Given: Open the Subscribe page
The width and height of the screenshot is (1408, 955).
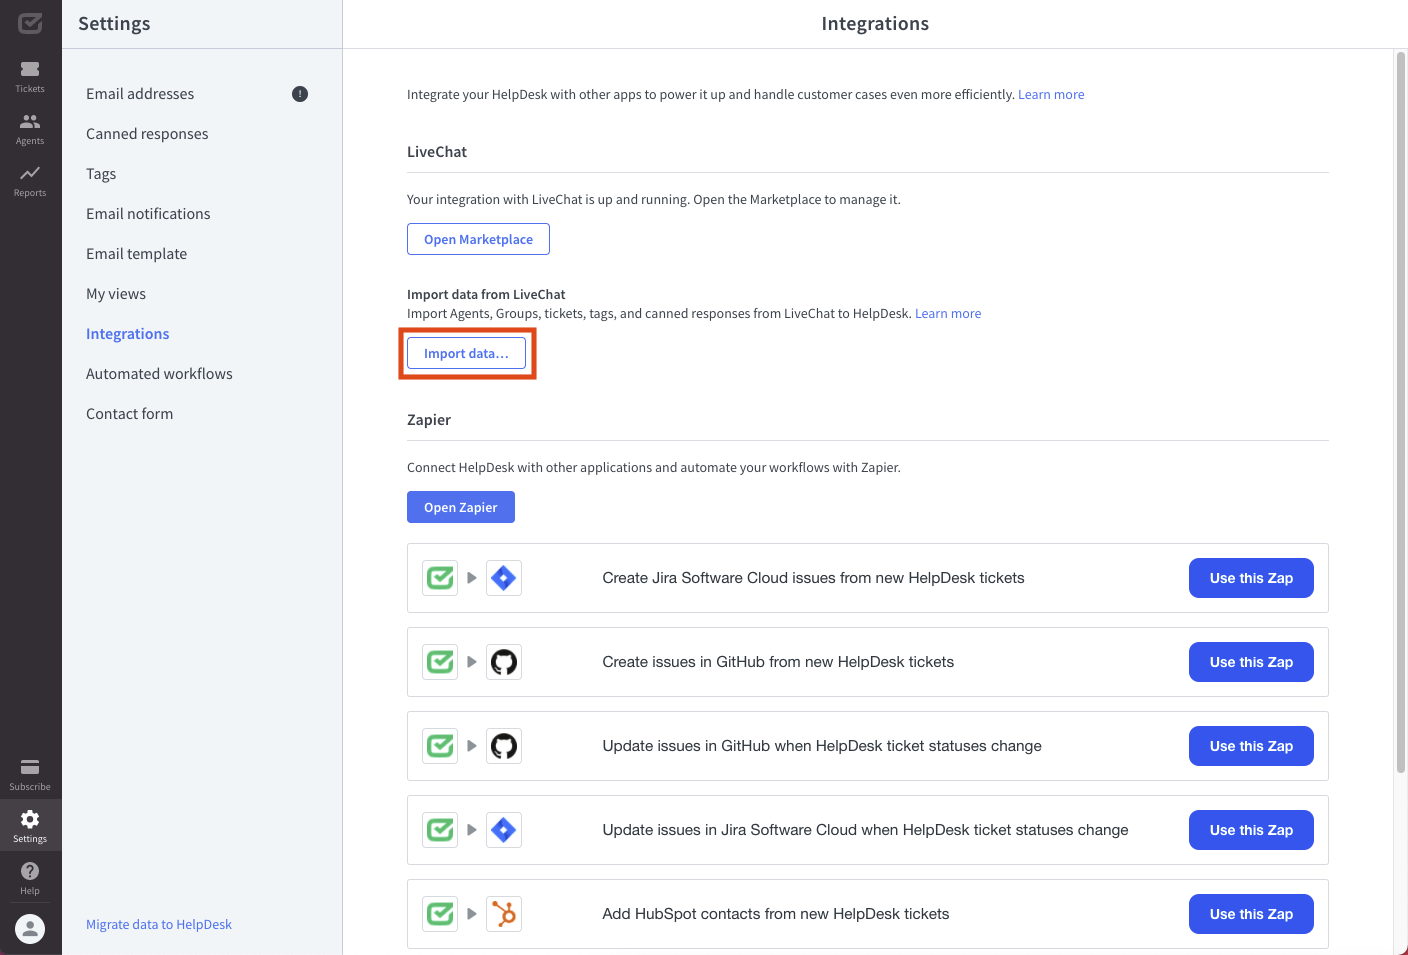Looking at the screenshot, I should [30, 774].
